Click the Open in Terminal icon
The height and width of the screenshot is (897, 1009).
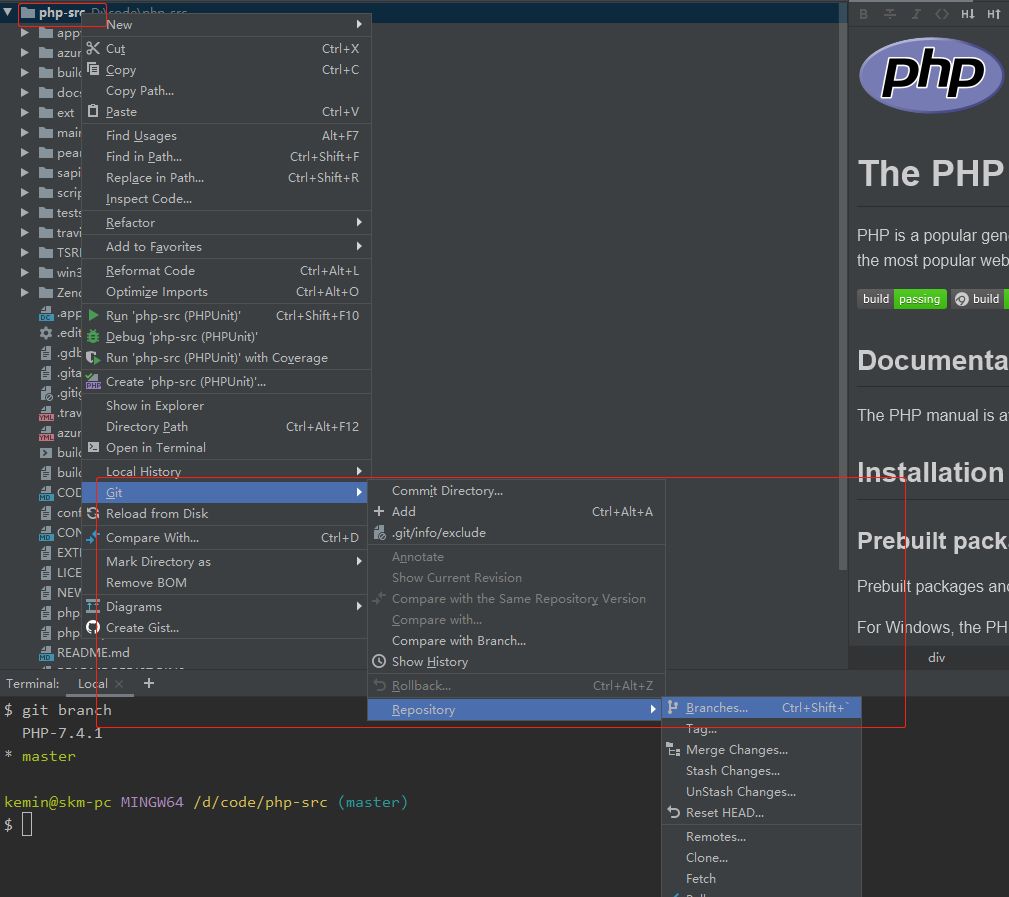[x=93, y=447]
